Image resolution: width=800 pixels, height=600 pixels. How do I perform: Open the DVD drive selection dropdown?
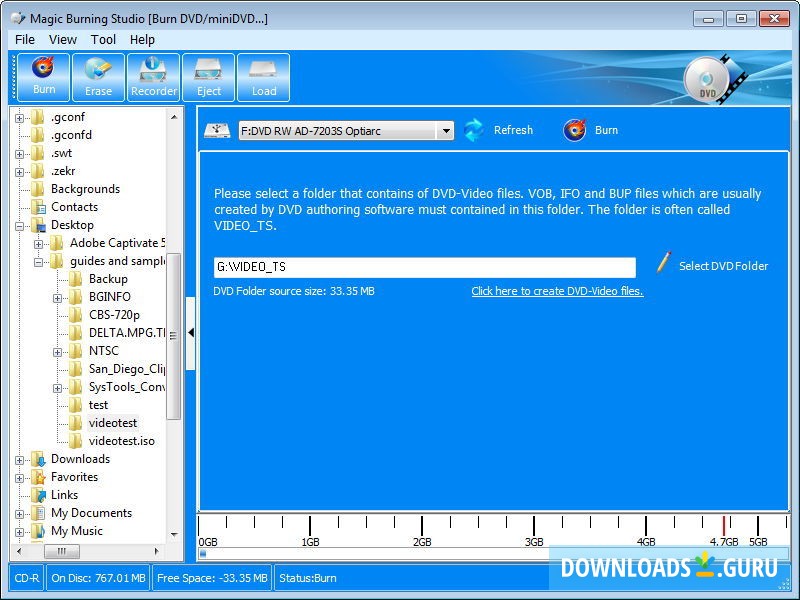(446, 130)
